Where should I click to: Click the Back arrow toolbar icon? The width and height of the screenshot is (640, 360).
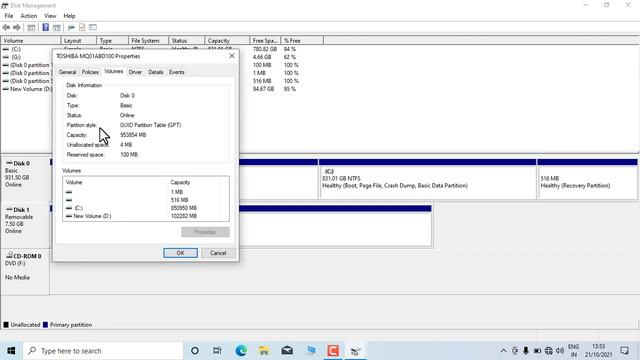[6, 27]
